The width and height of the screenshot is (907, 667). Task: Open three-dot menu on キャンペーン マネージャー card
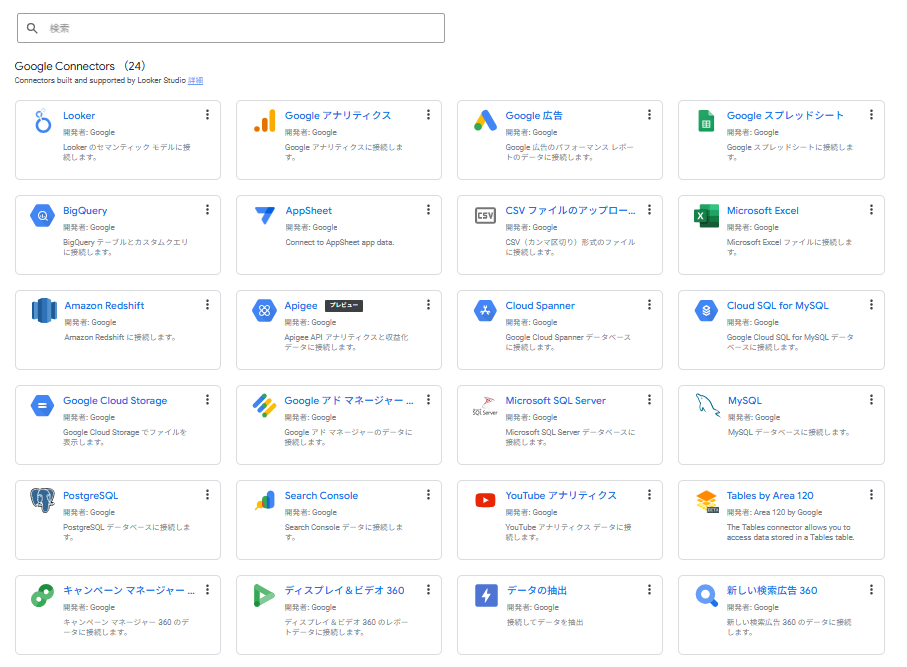pos(207,589)
